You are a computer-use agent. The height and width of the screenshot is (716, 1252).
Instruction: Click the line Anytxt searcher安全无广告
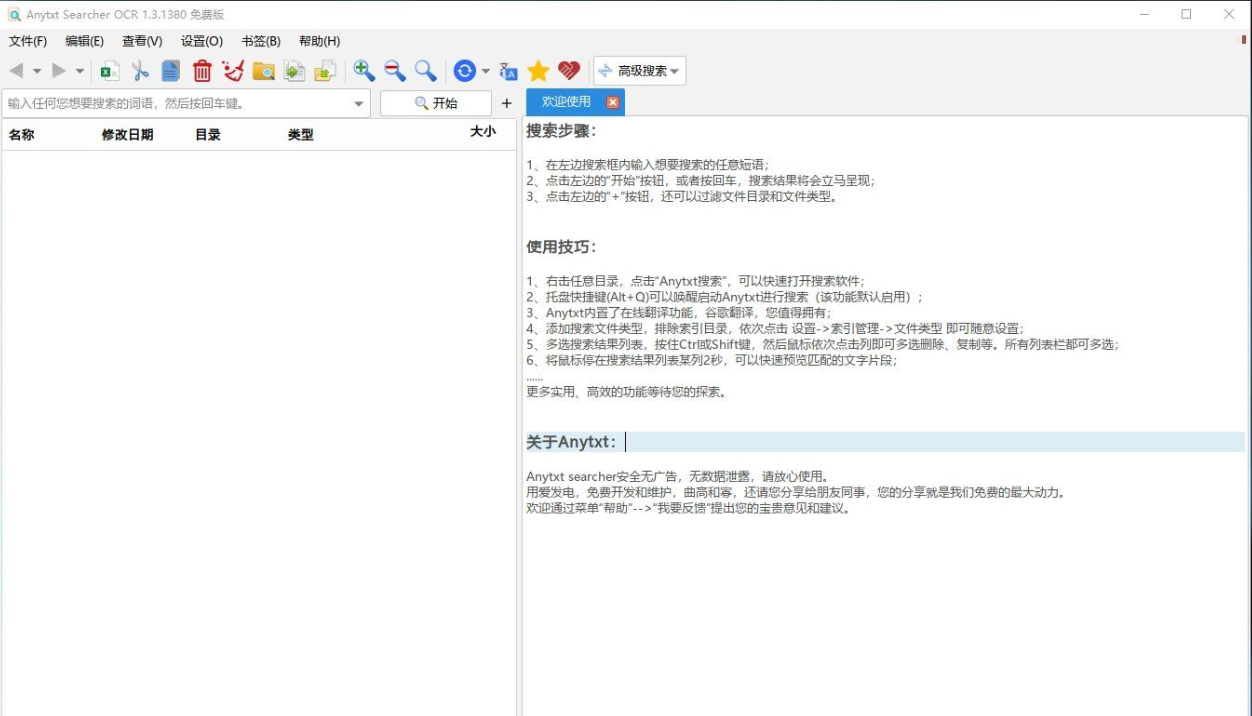[x=678, y=476]
